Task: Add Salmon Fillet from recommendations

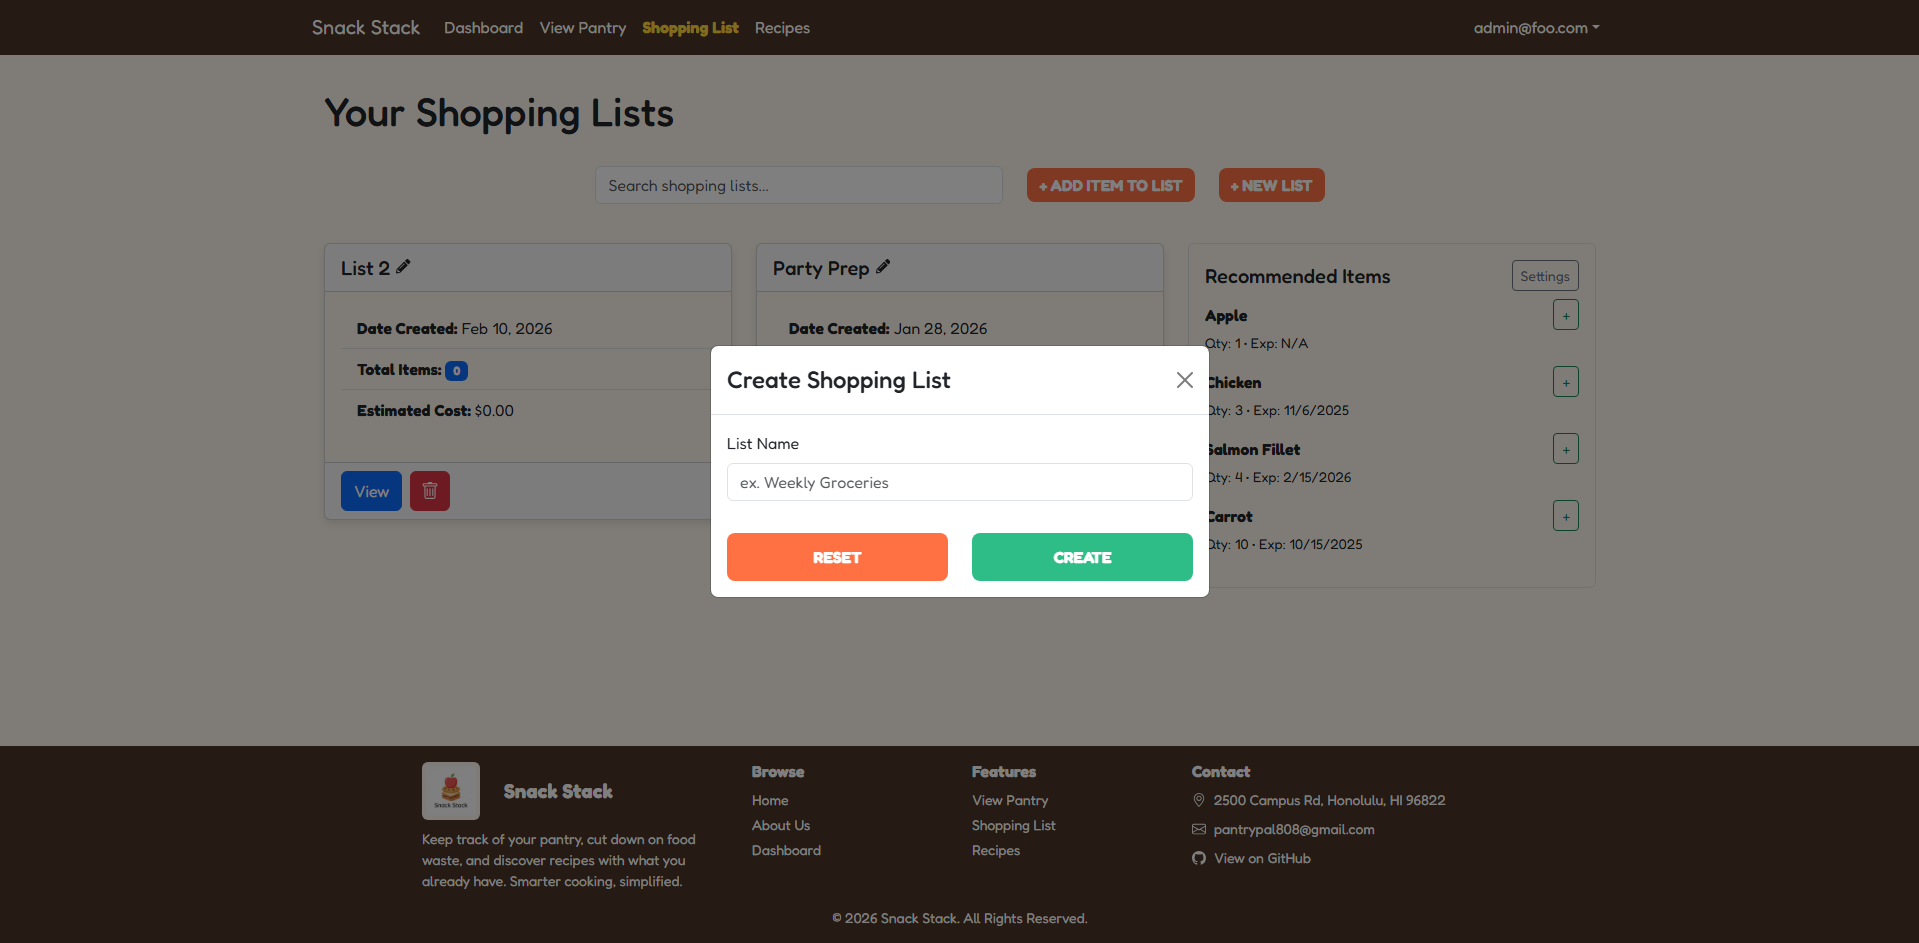Action: pos(1565,448)
